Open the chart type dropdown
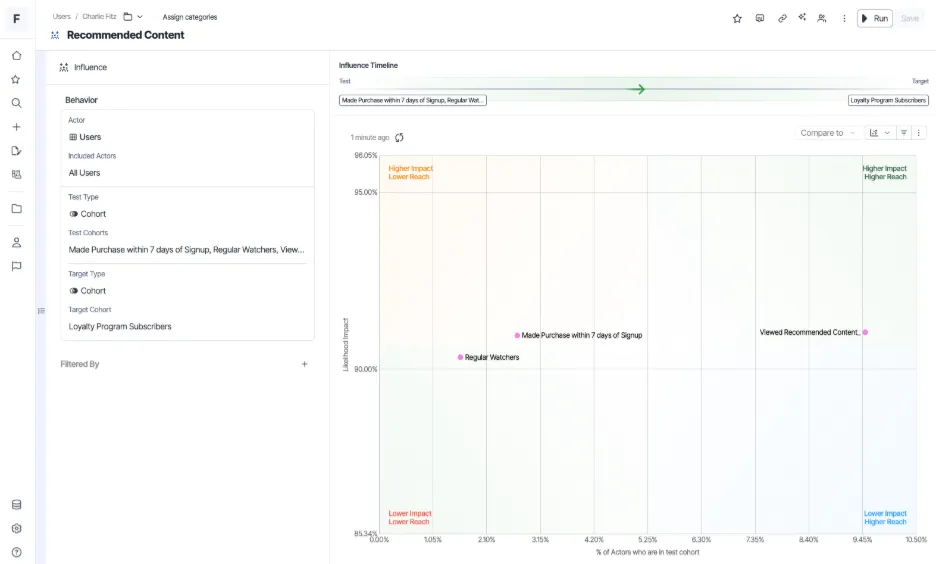The height and width of the screenshot is (564, 936). [x=880, y=132]
